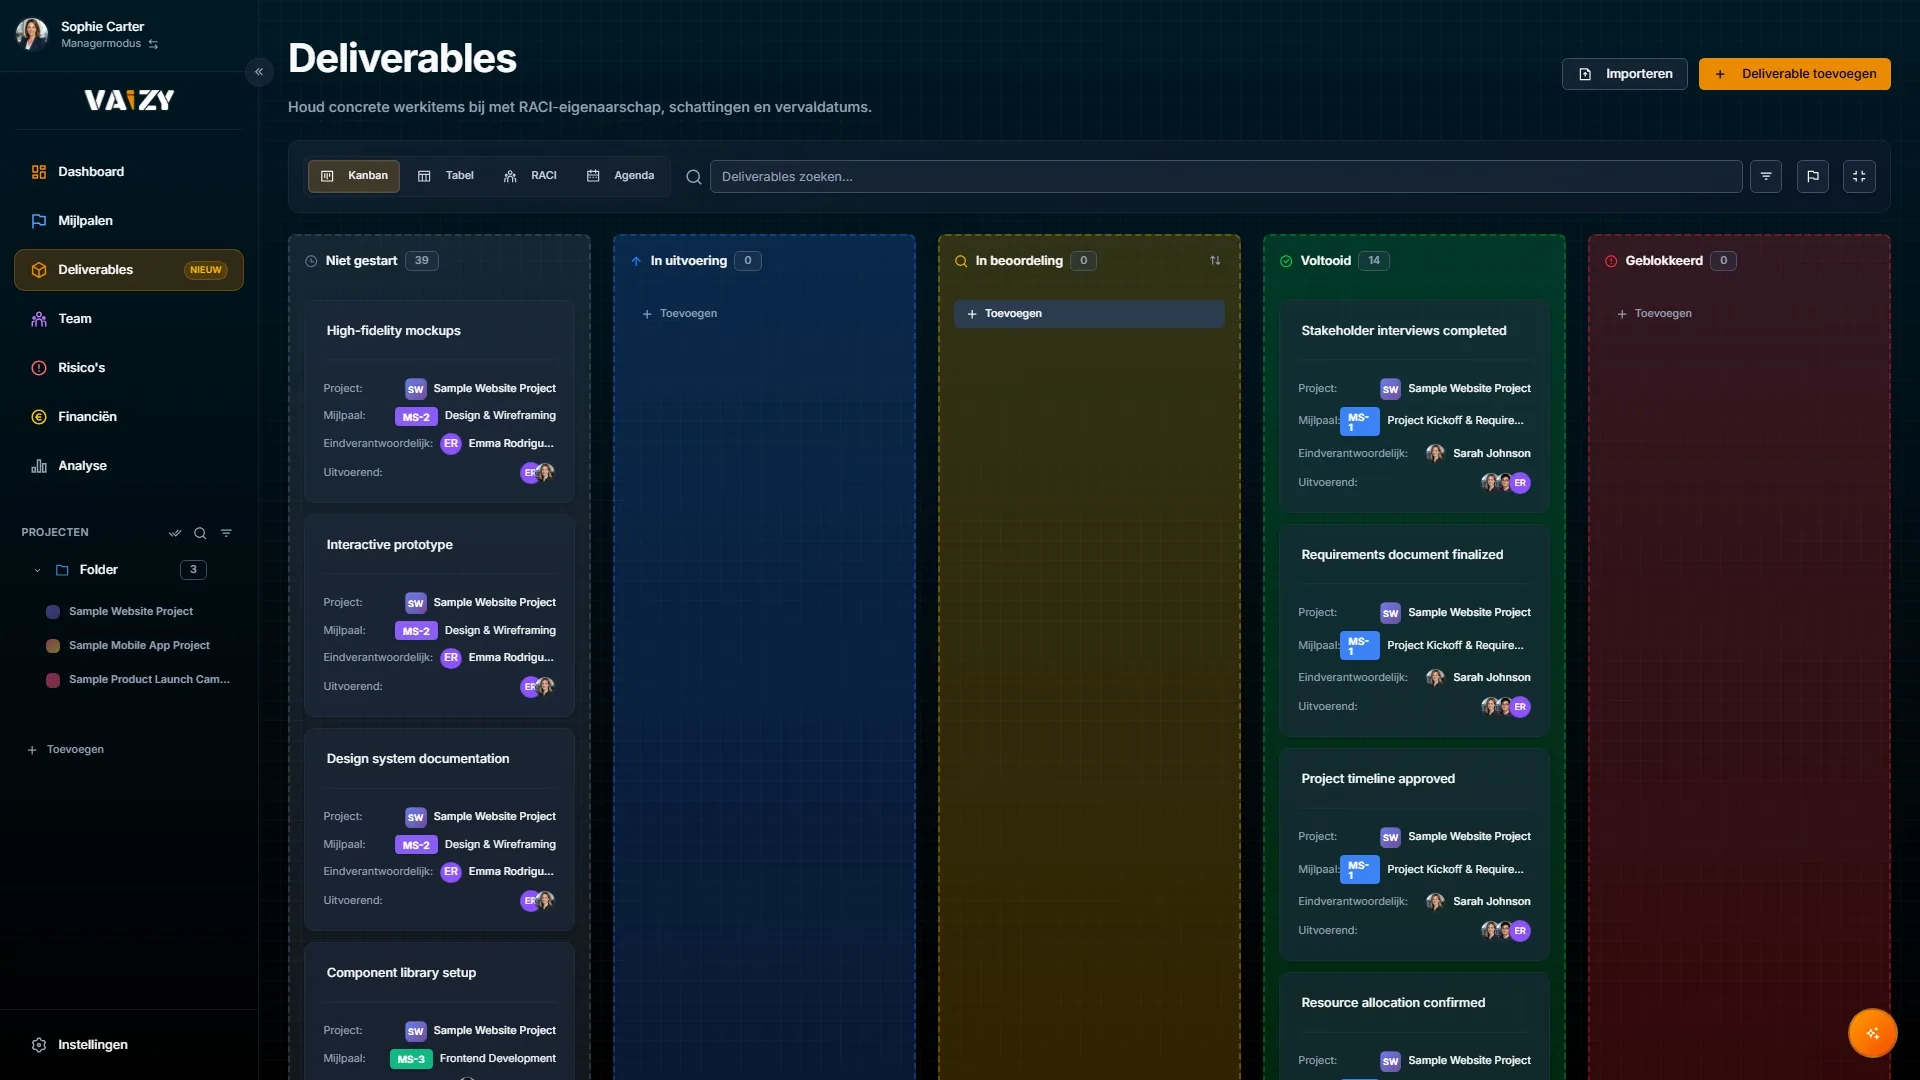
Task: Select Sample Website Project in tree
Action: (x=131, y=611)
